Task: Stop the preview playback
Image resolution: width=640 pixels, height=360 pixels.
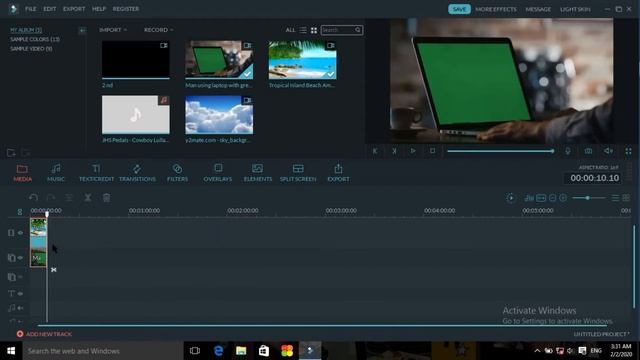Action: 432,151
